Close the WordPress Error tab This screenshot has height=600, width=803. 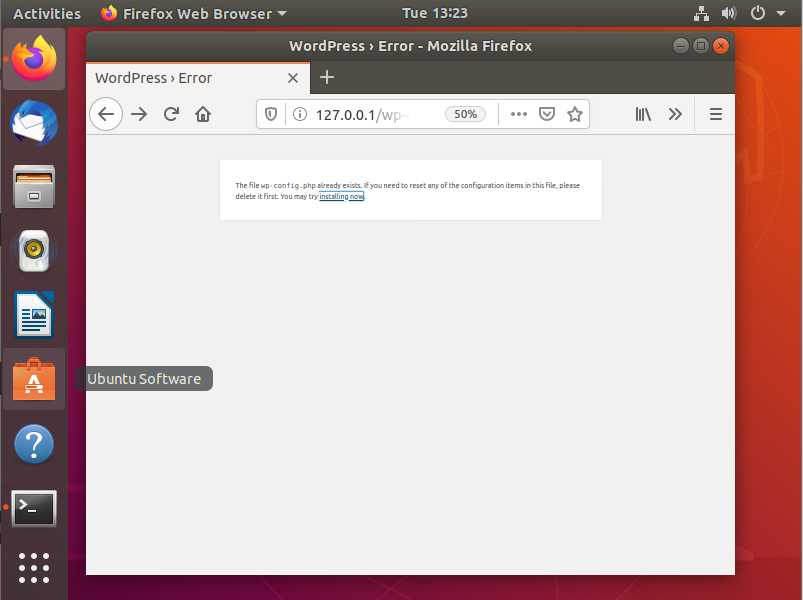pyautogui.click(x=293, y=78)
